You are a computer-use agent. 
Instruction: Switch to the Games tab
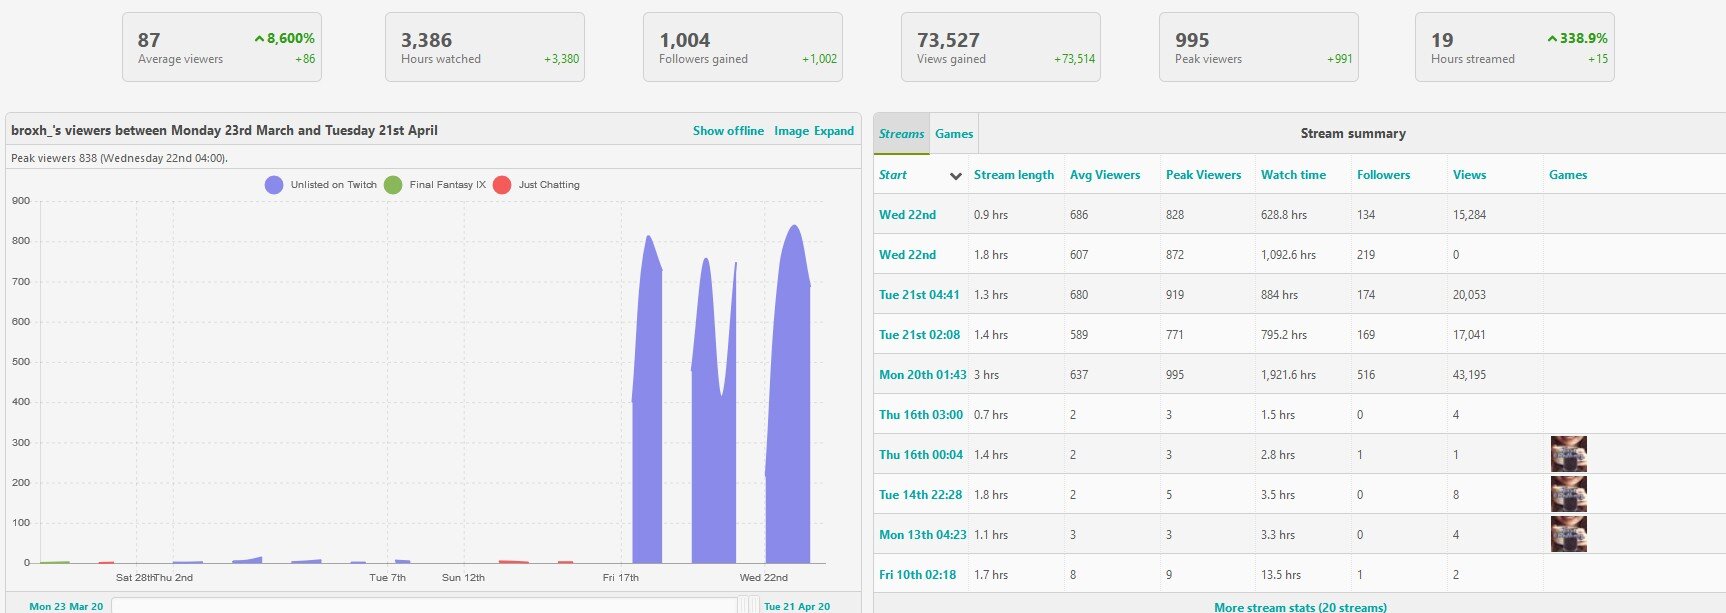953,134
